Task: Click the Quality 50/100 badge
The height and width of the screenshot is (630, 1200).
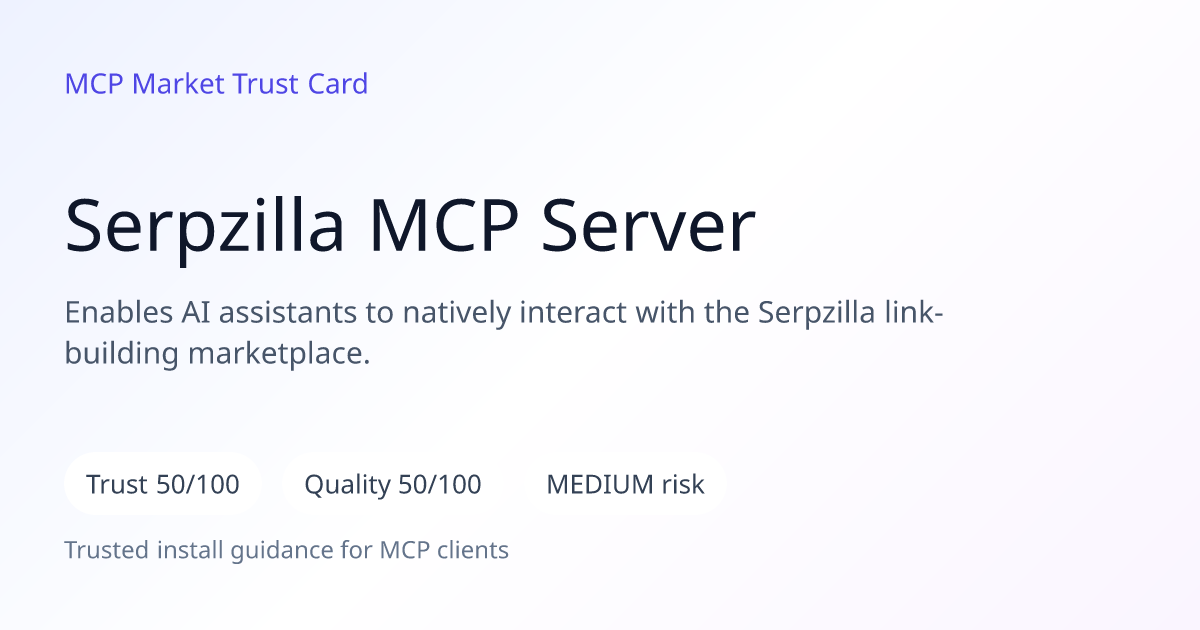Action: [393, 484]
